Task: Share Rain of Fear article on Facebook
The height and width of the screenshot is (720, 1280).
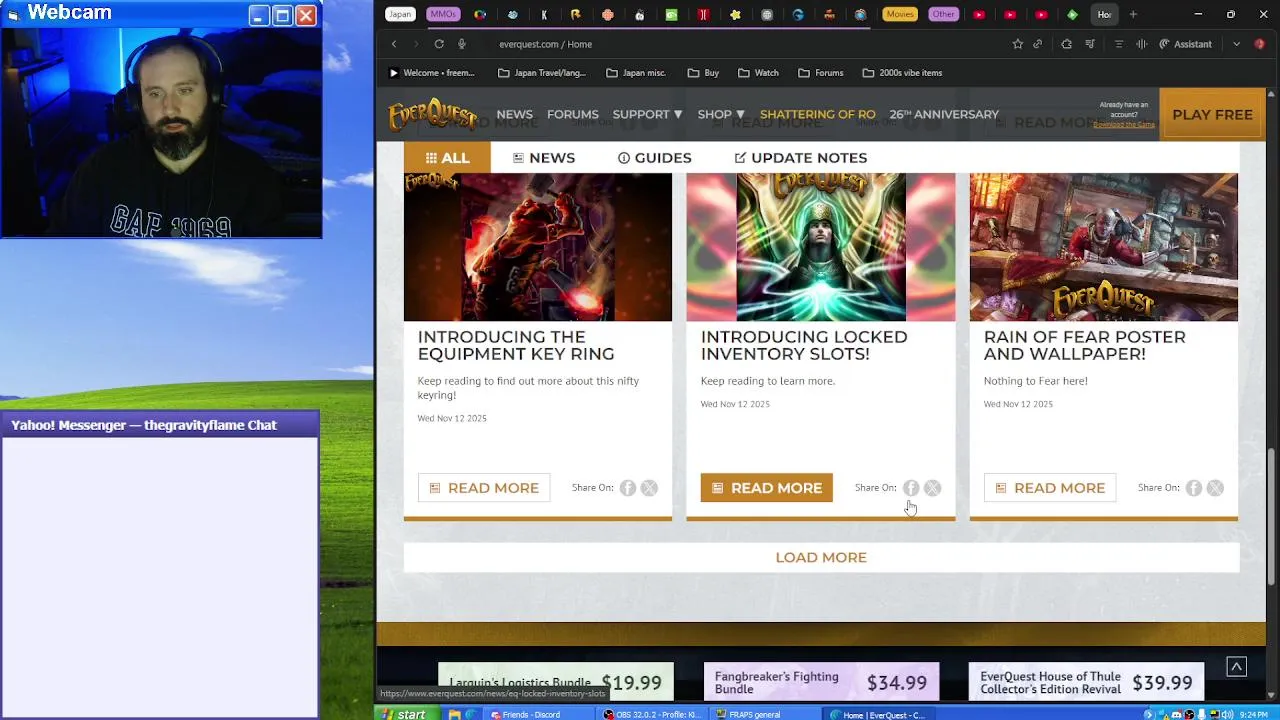Action: click(1193, 488)
